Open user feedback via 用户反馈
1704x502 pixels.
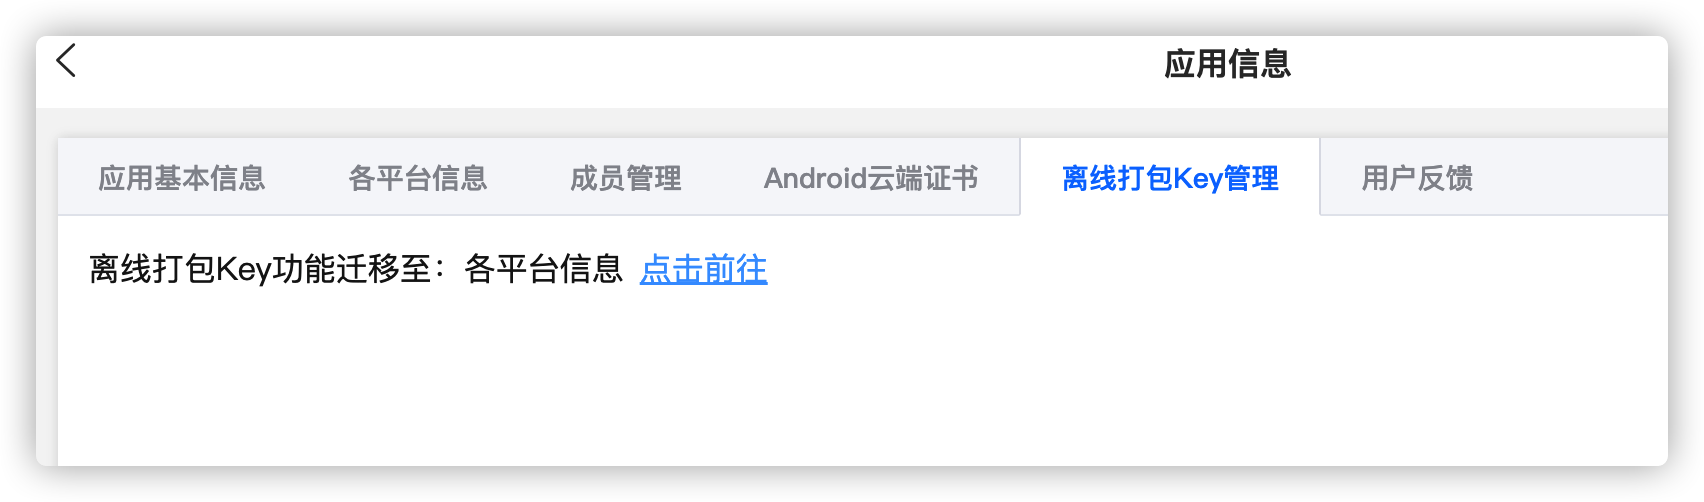[x=1417, y=178]
